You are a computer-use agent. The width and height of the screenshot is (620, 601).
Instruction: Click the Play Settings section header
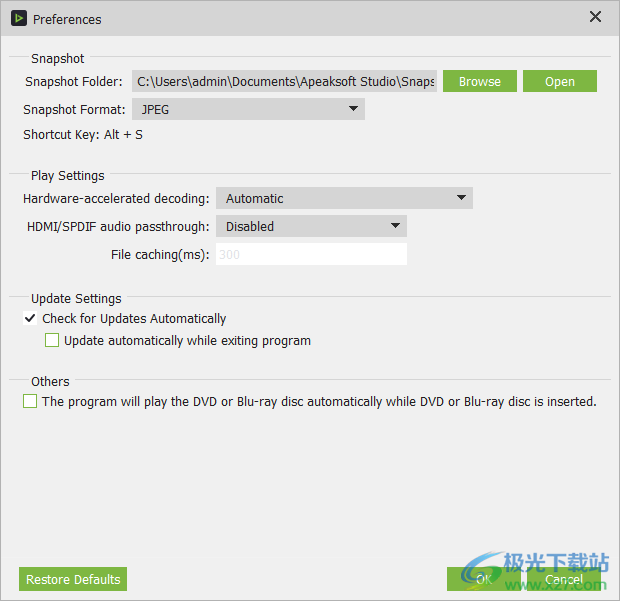(67, 176)
